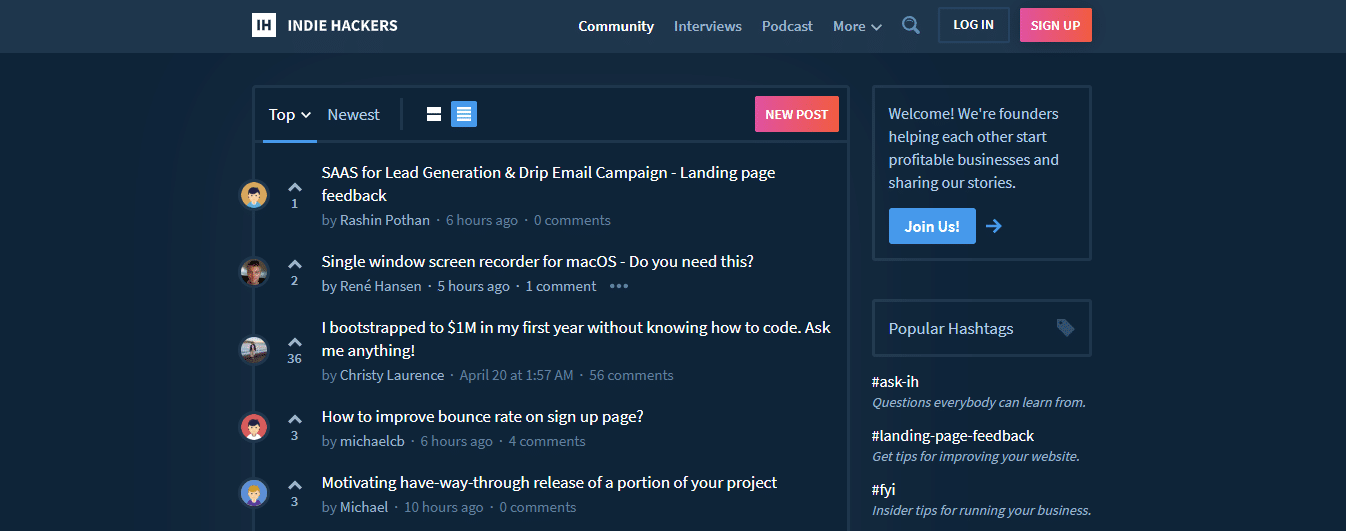The image size is (1346, 531).
Task: Upvote the bounce rate on sign up post
Action: click(294, 419)
